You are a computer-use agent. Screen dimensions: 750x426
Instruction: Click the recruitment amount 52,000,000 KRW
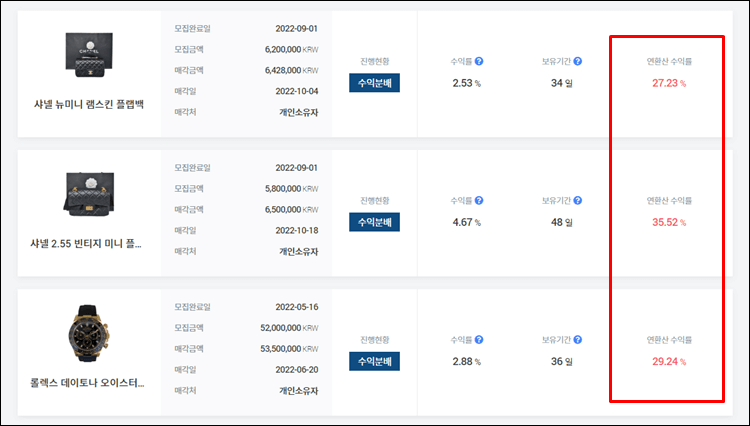pos(289,328)
